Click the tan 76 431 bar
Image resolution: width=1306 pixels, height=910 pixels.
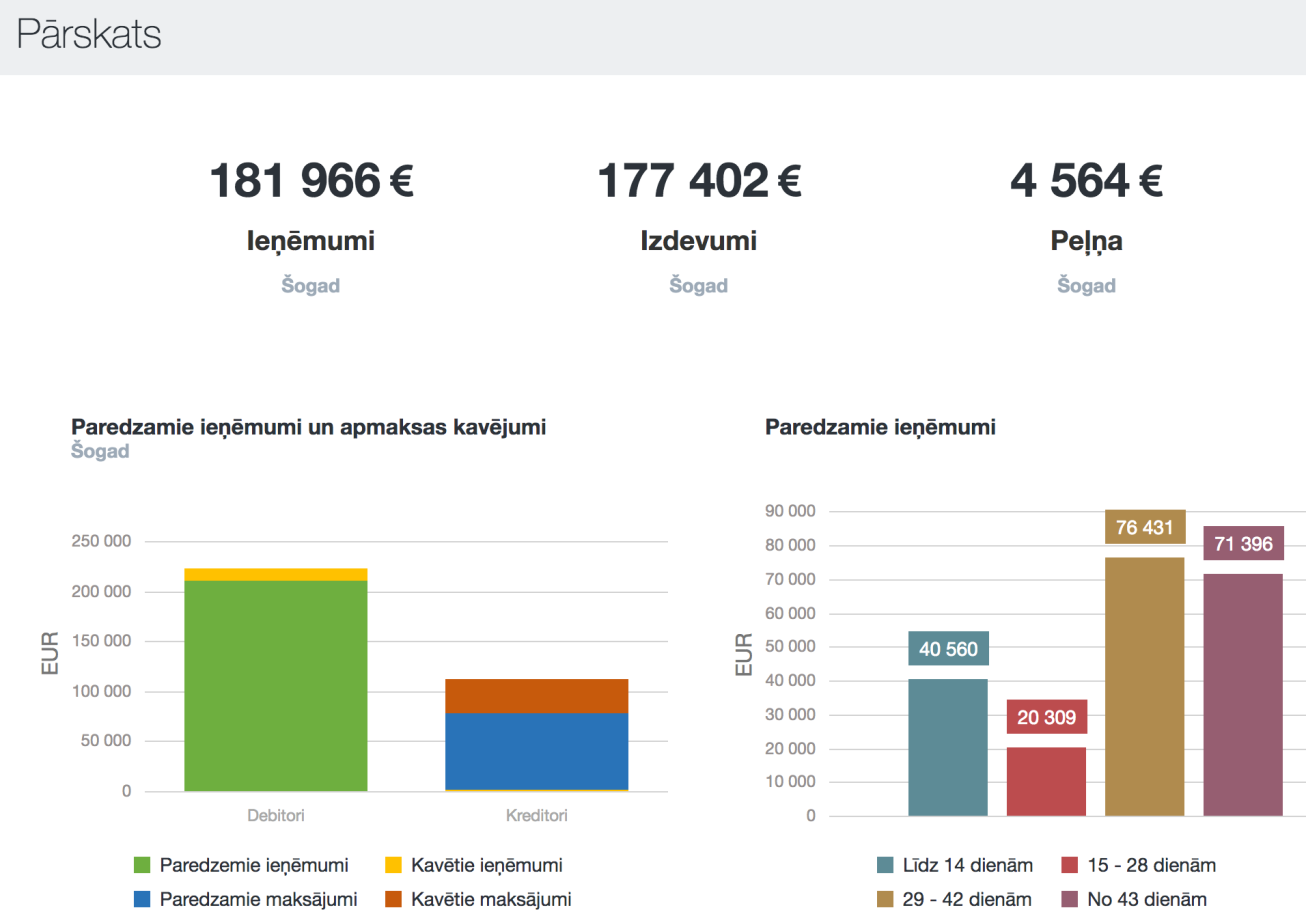(1145, 687)
